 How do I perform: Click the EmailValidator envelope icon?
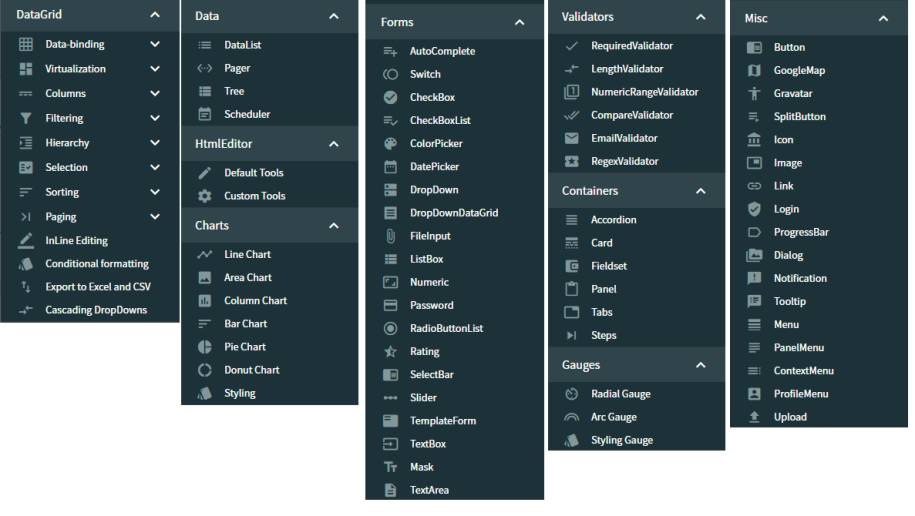pyautogui.click(x=571, y=138)
